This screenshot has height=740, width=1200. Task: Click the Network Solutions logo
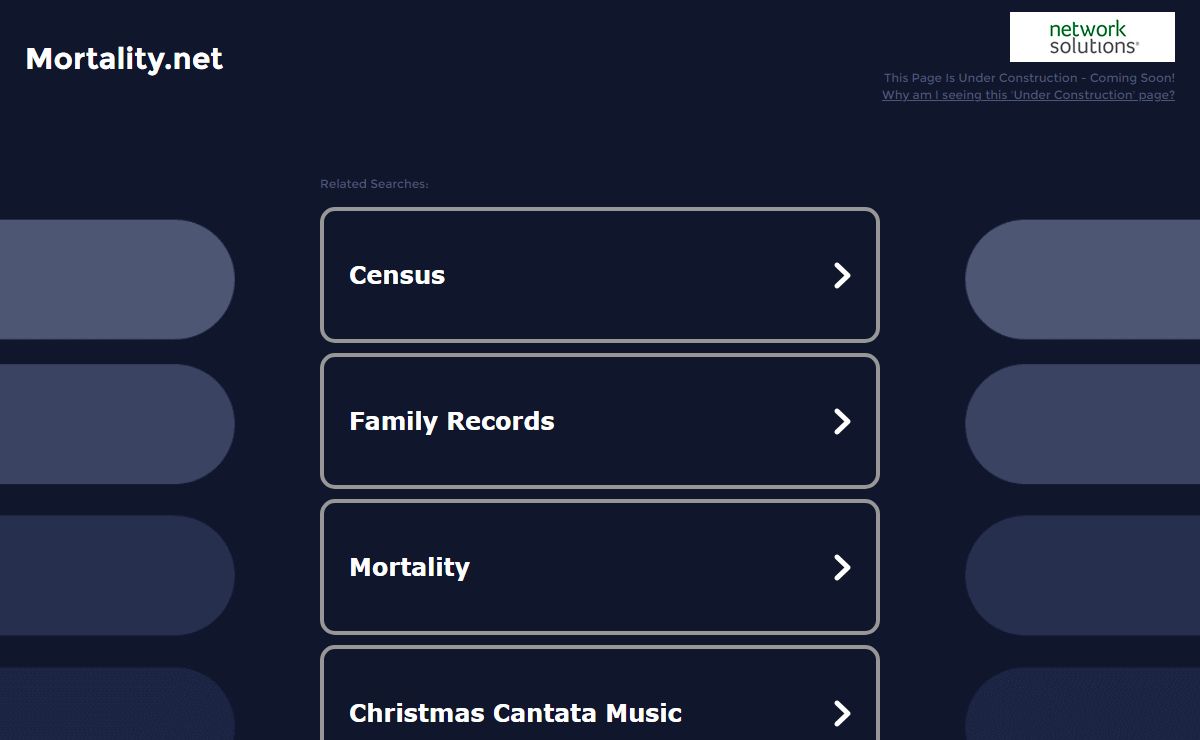pos(1092,37)
